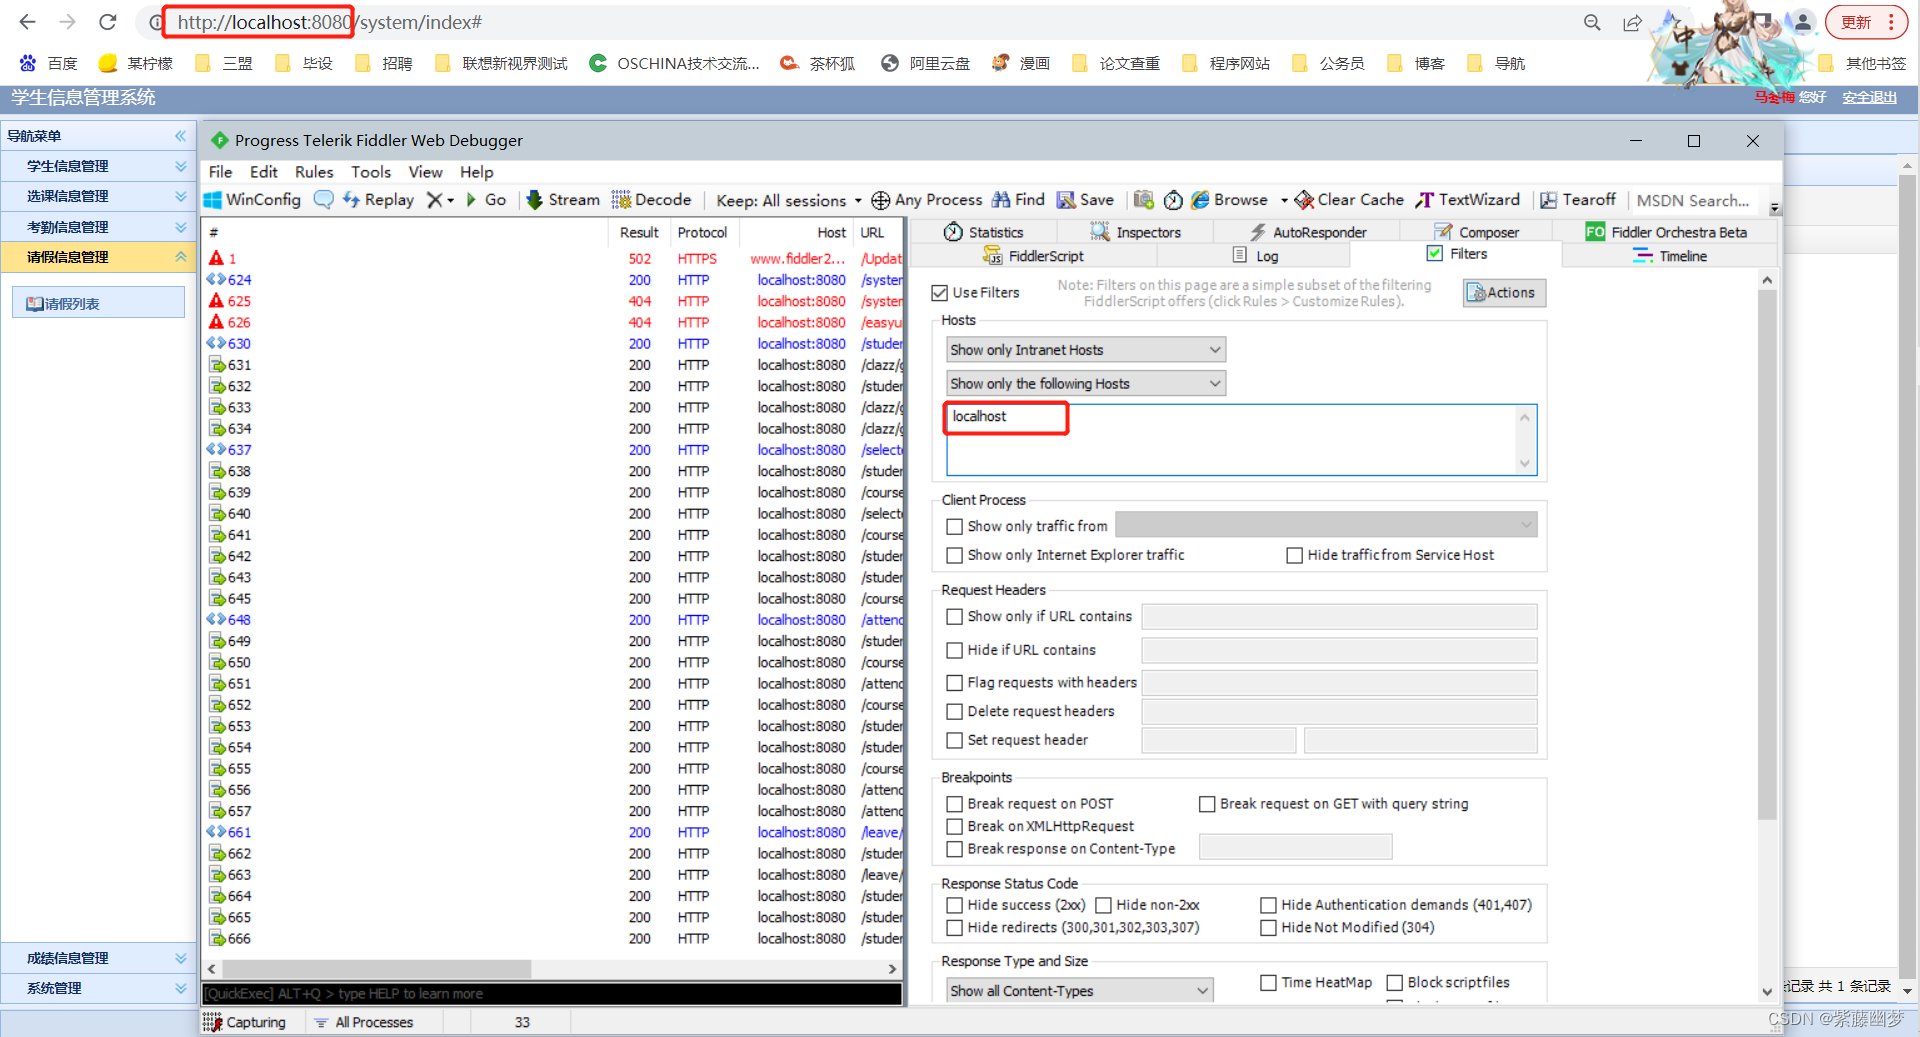Check Show only Internet Explorer traffic
This screenshot has width=1920, height=1037.
click(955, 555)
